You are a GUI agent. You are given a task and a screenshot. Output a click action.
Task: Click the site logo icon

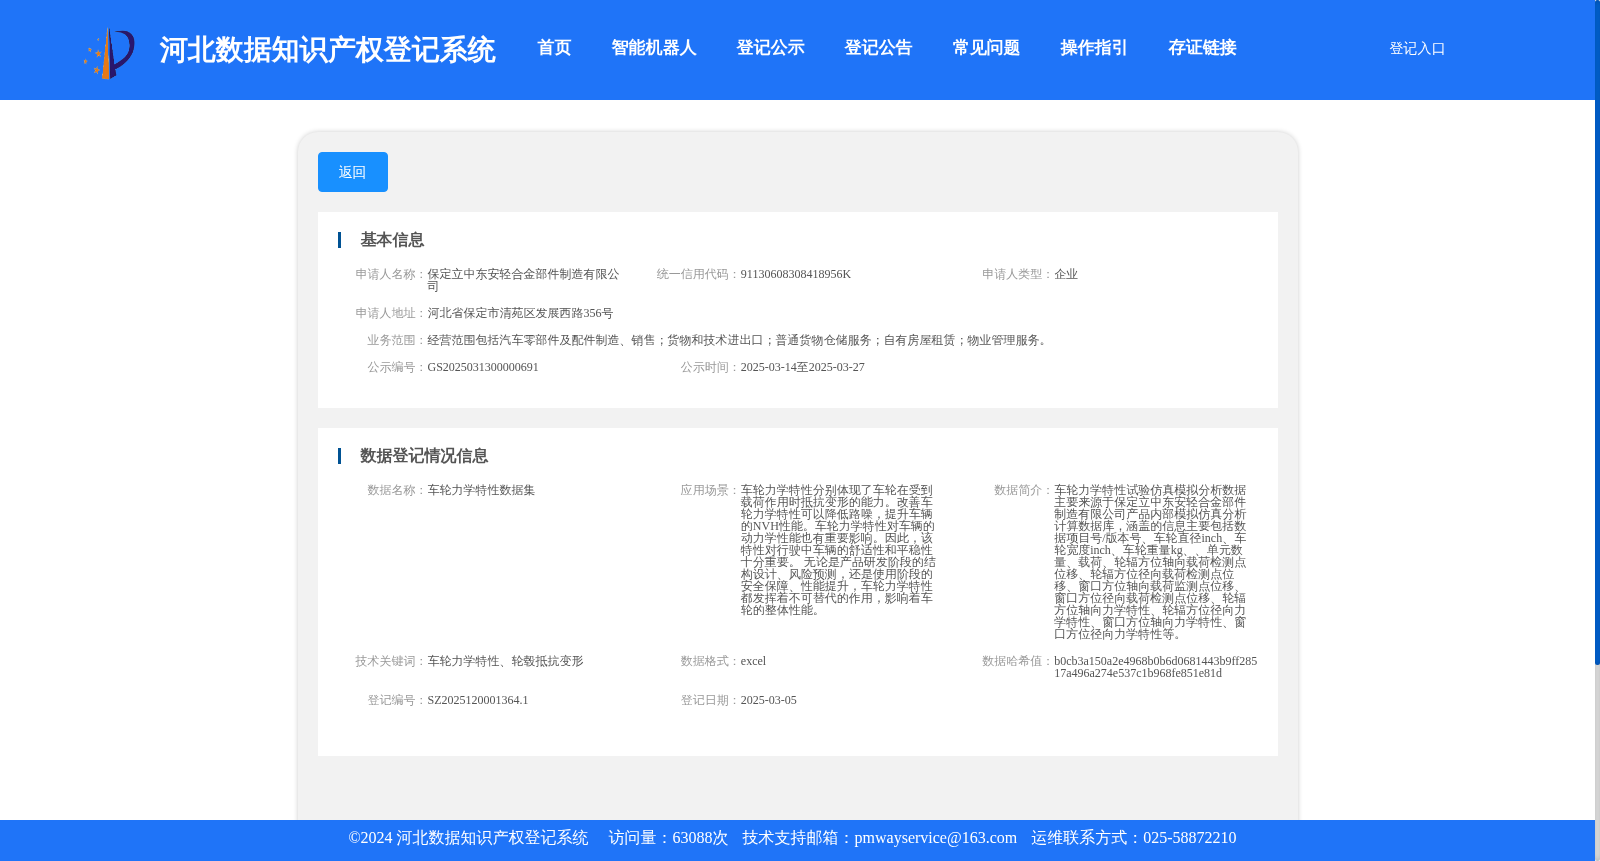pos(109,53)
